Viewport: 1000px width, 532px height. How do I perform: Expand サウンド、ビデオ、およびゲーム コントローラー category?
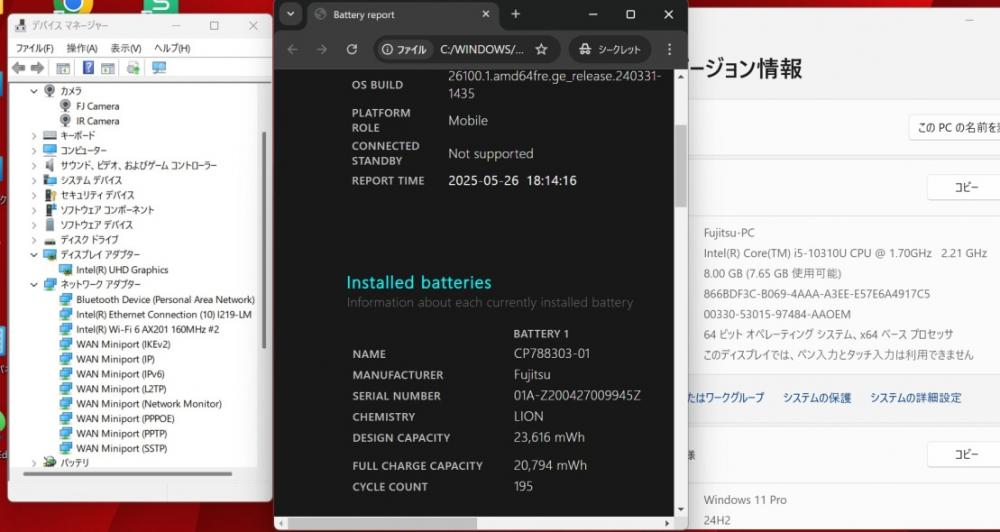click(34, 165)
